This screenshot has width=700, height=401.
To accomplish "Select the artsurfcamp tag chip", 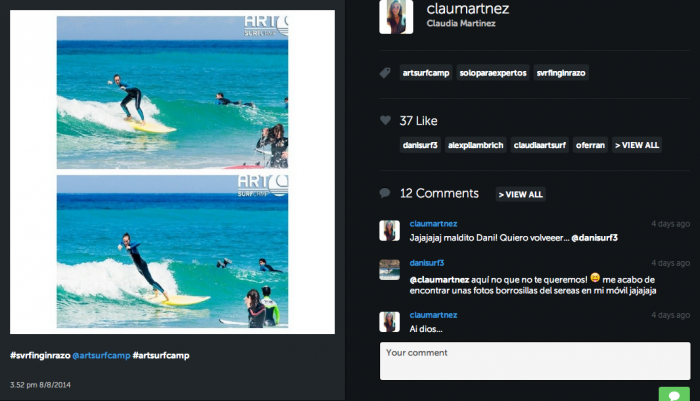I will (425, 73).
